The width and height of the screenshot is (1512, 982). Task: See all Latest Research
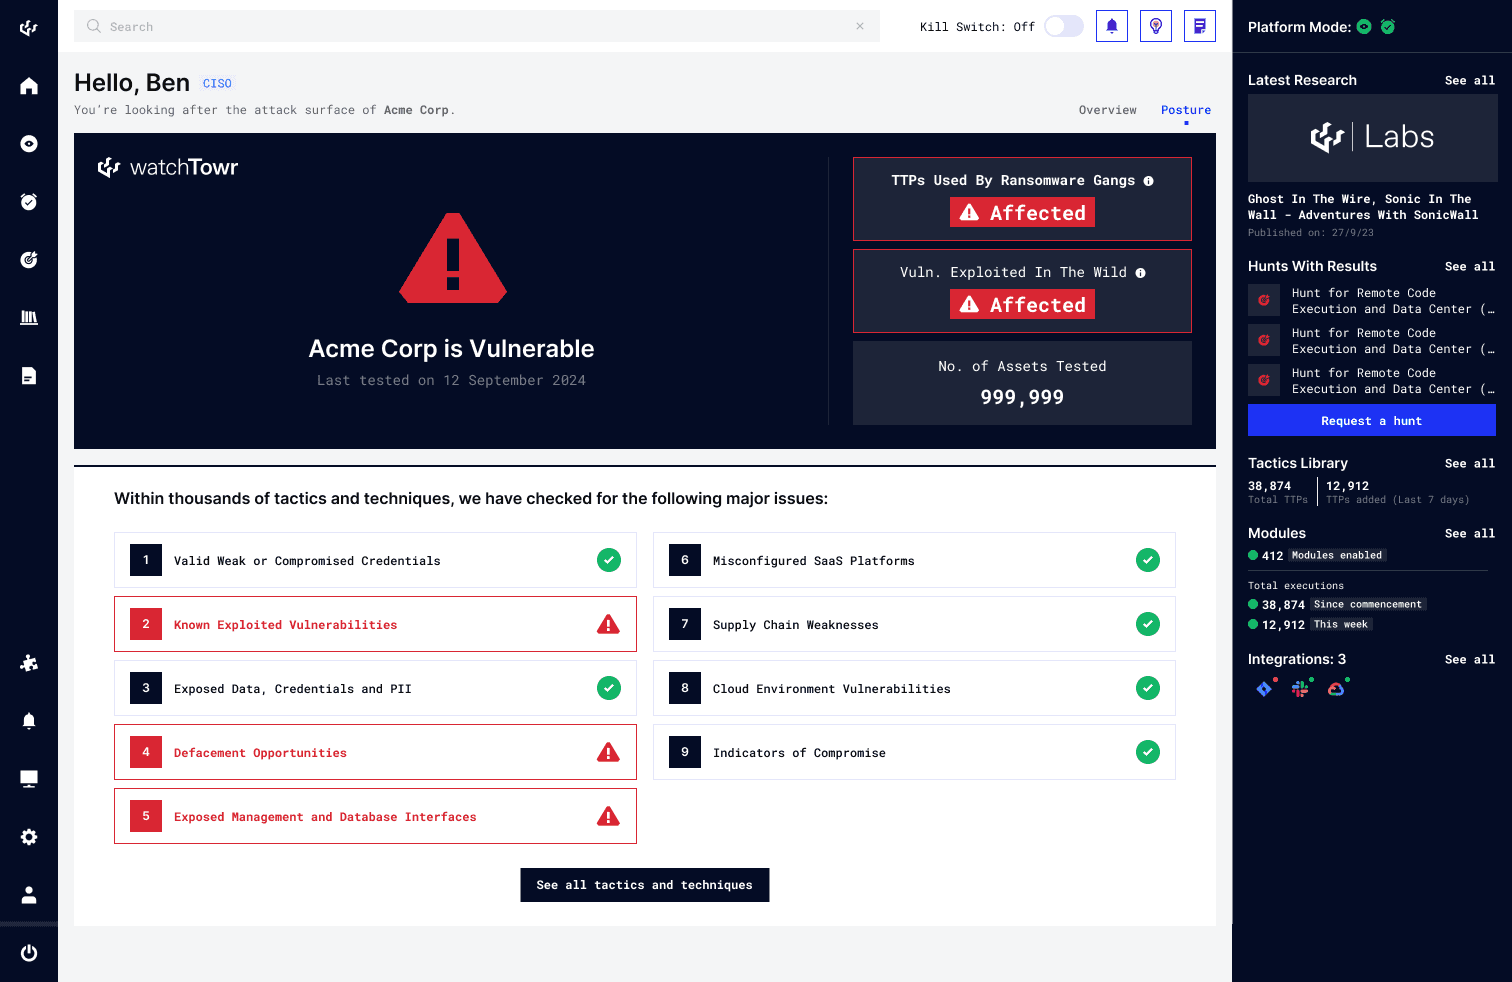(1470, 80)
